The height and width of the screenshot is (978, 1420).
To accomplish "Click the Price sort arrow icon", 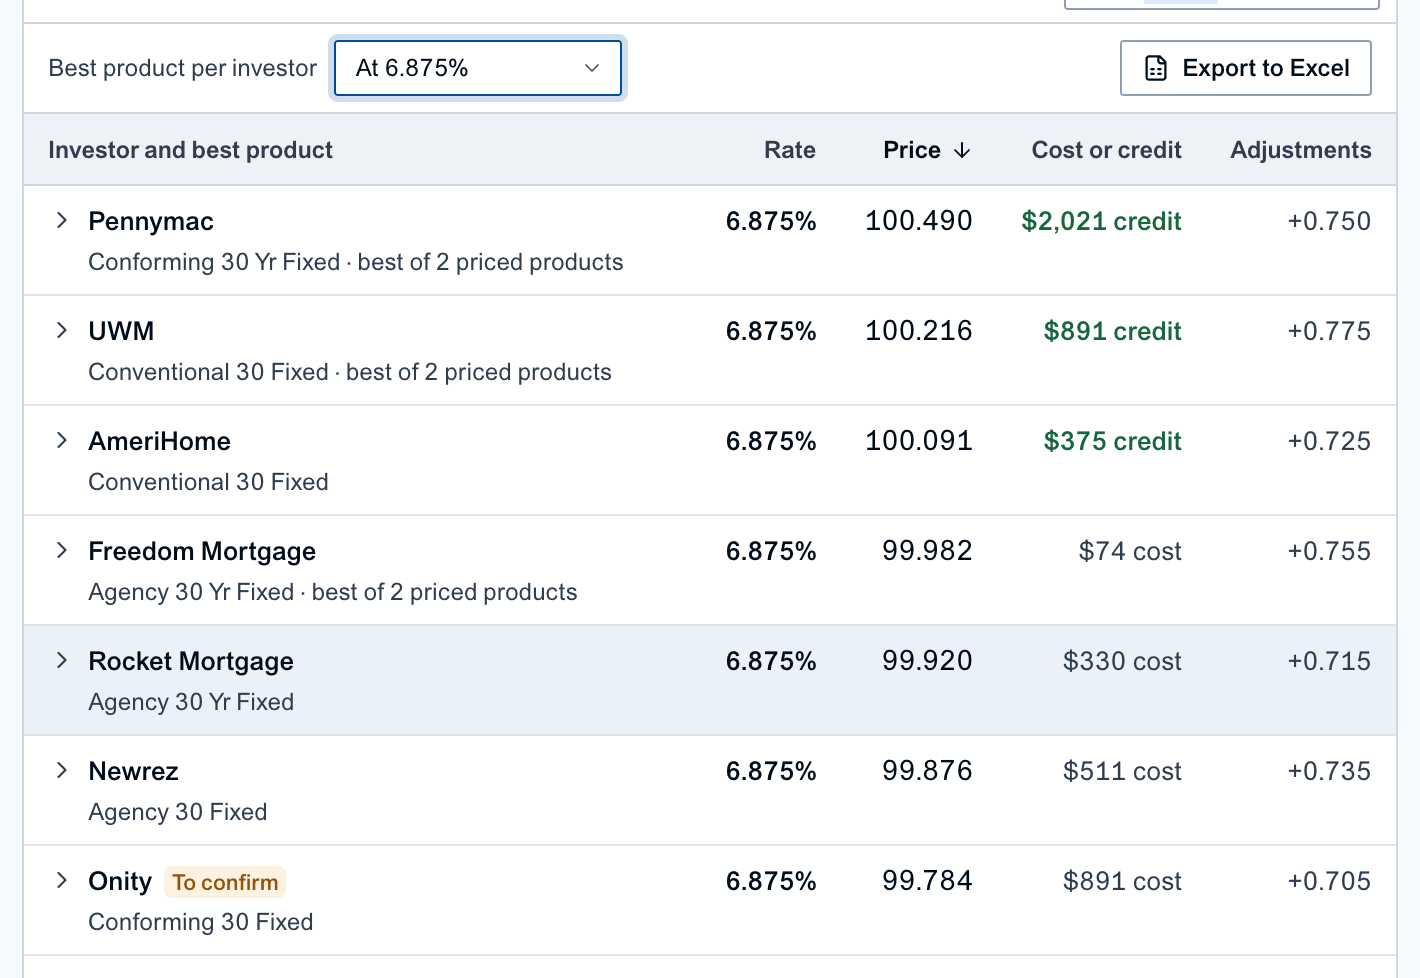I will [962, 150].
